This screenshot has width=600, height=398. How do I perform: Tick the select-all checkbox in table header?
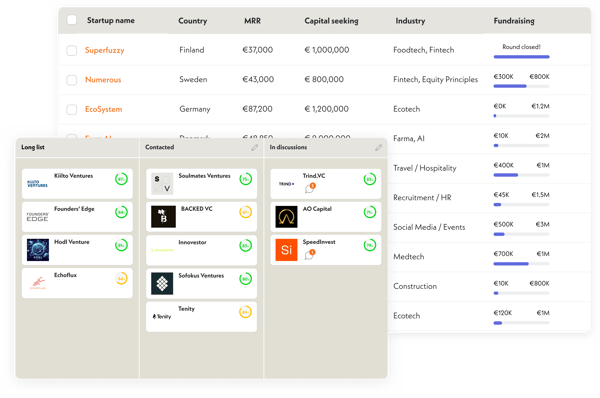coord(72,20)
